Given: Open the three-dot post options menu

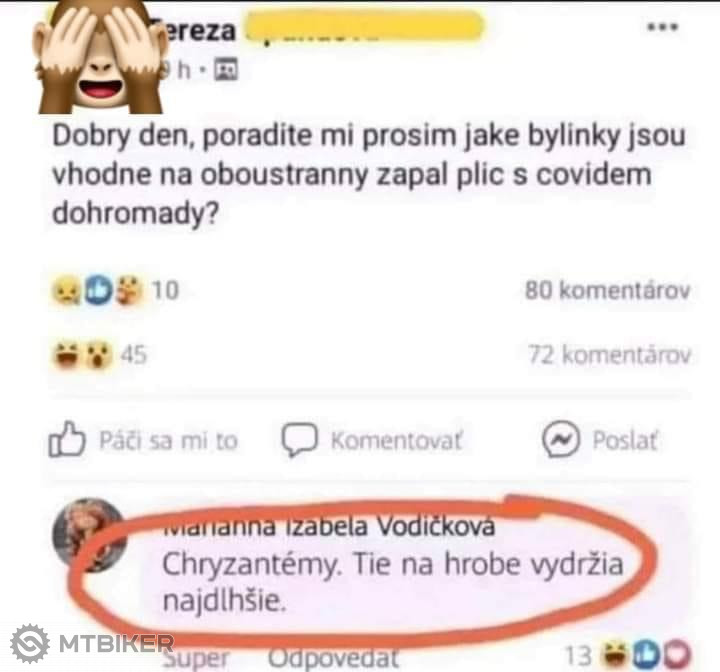Looking at the screenshot, I should pyautogui.click(x=662, y=27).
